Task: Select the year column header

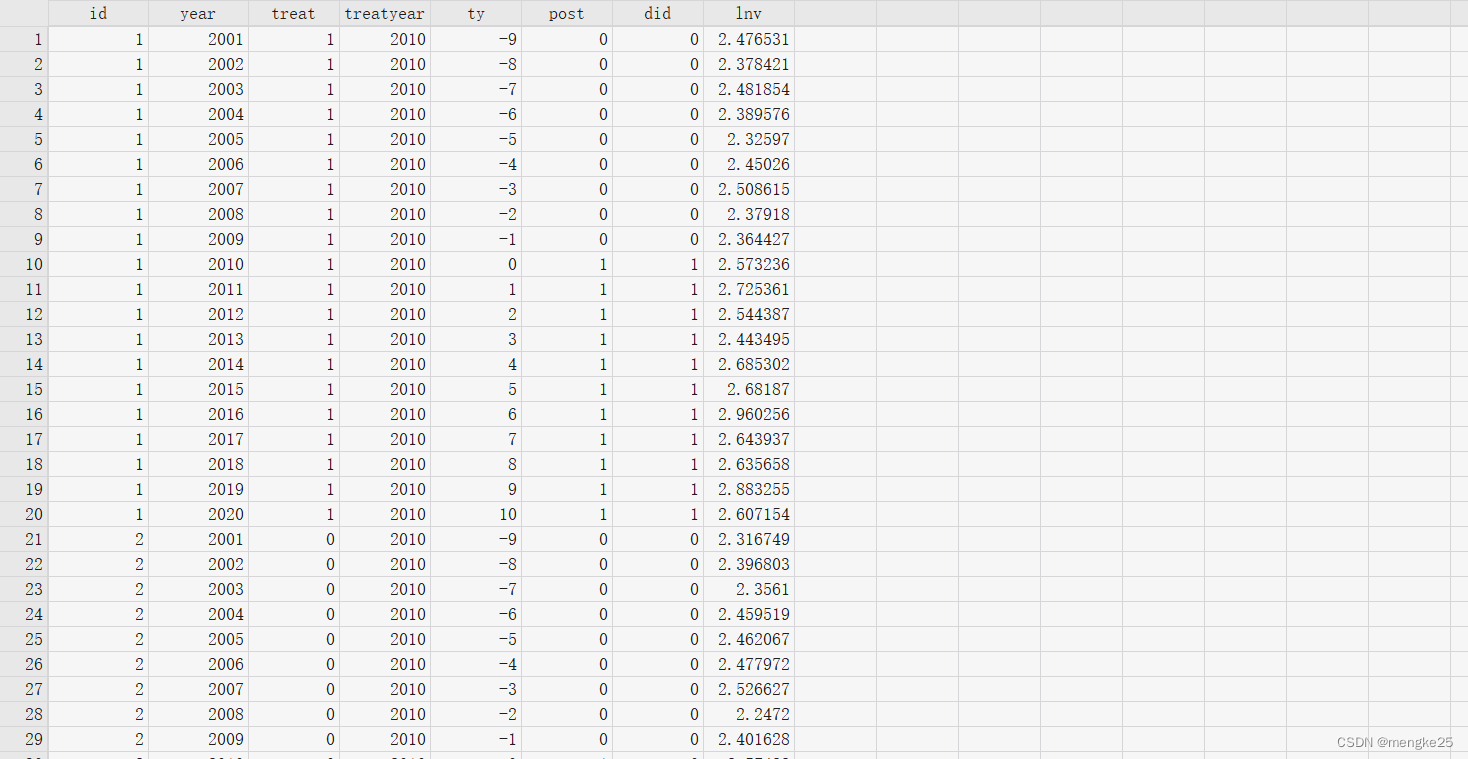Action: pos(198,14)
